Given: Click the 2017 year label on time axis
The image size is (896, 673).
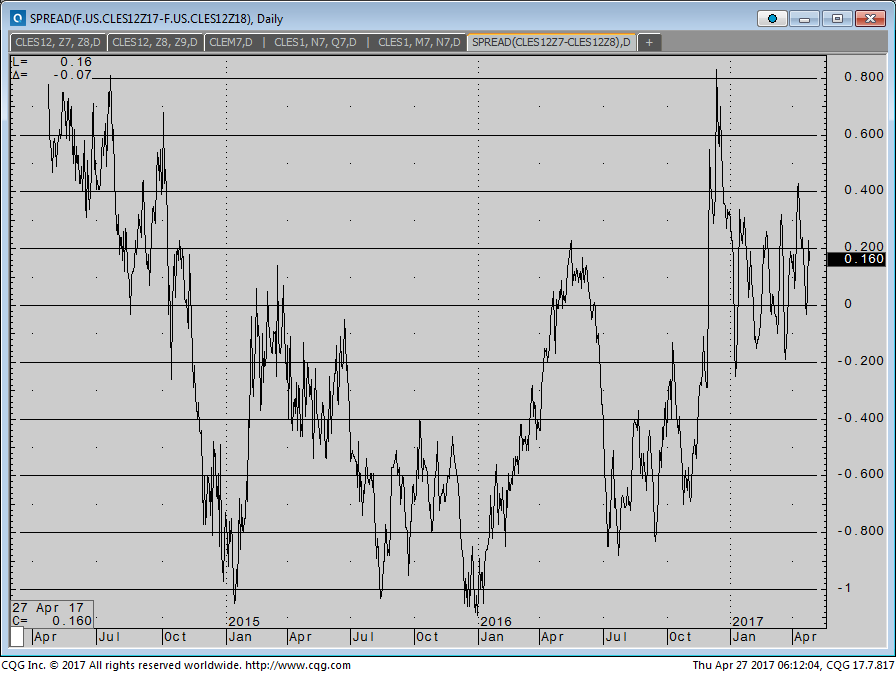Looking at the screenshot, I should click(747, 622).
